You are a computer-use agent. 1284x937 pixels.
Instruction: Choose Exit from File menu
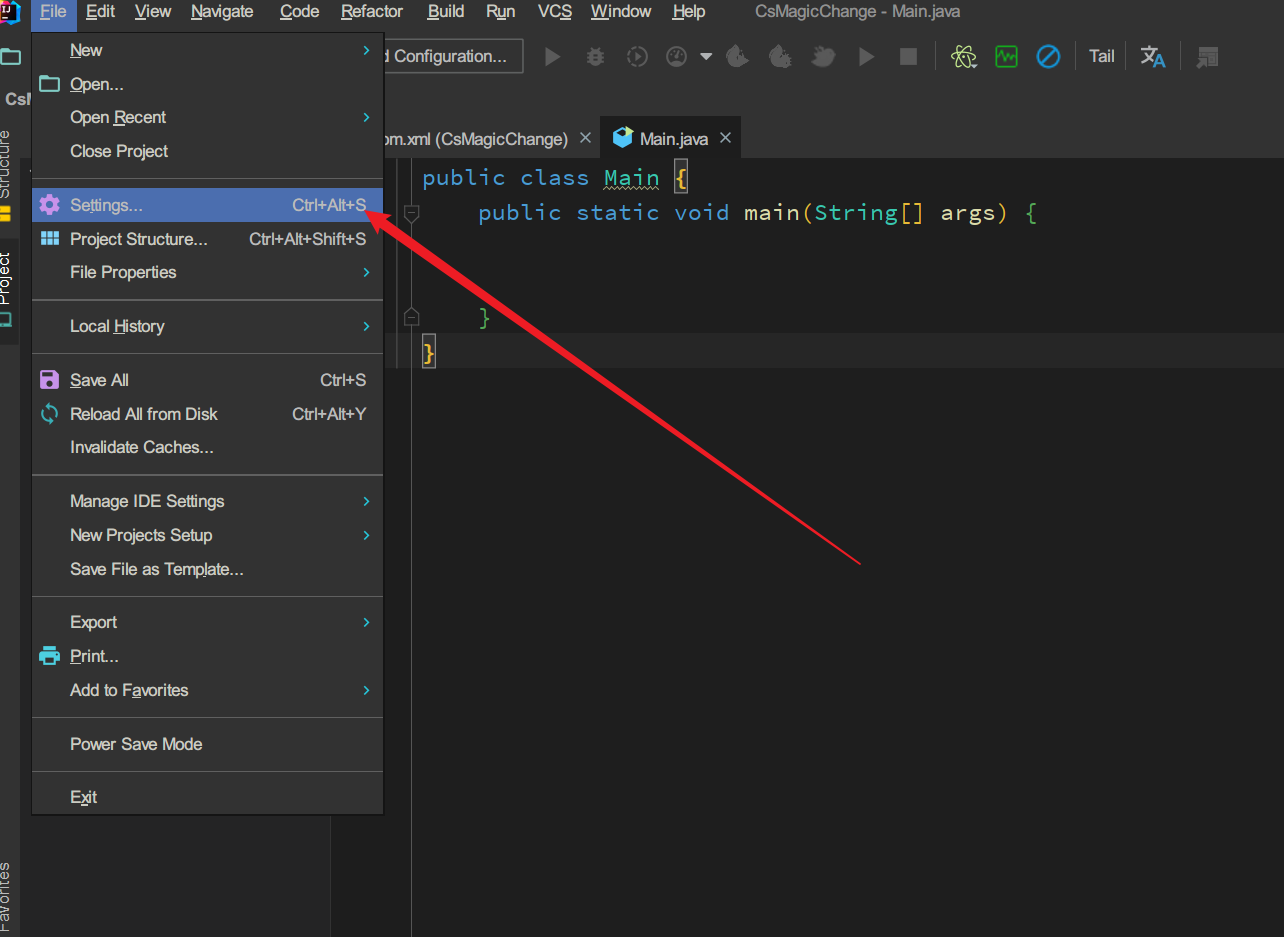coord(207,797)
